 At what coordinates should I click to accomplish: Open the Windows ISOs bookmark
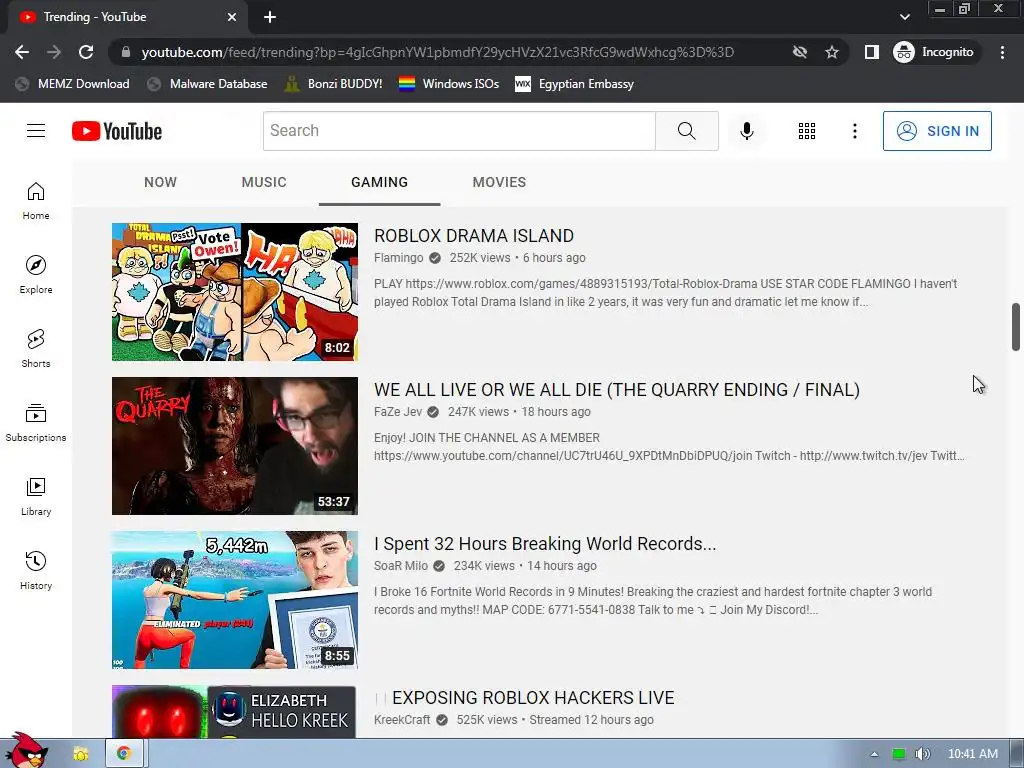click(x=449, y=84)
